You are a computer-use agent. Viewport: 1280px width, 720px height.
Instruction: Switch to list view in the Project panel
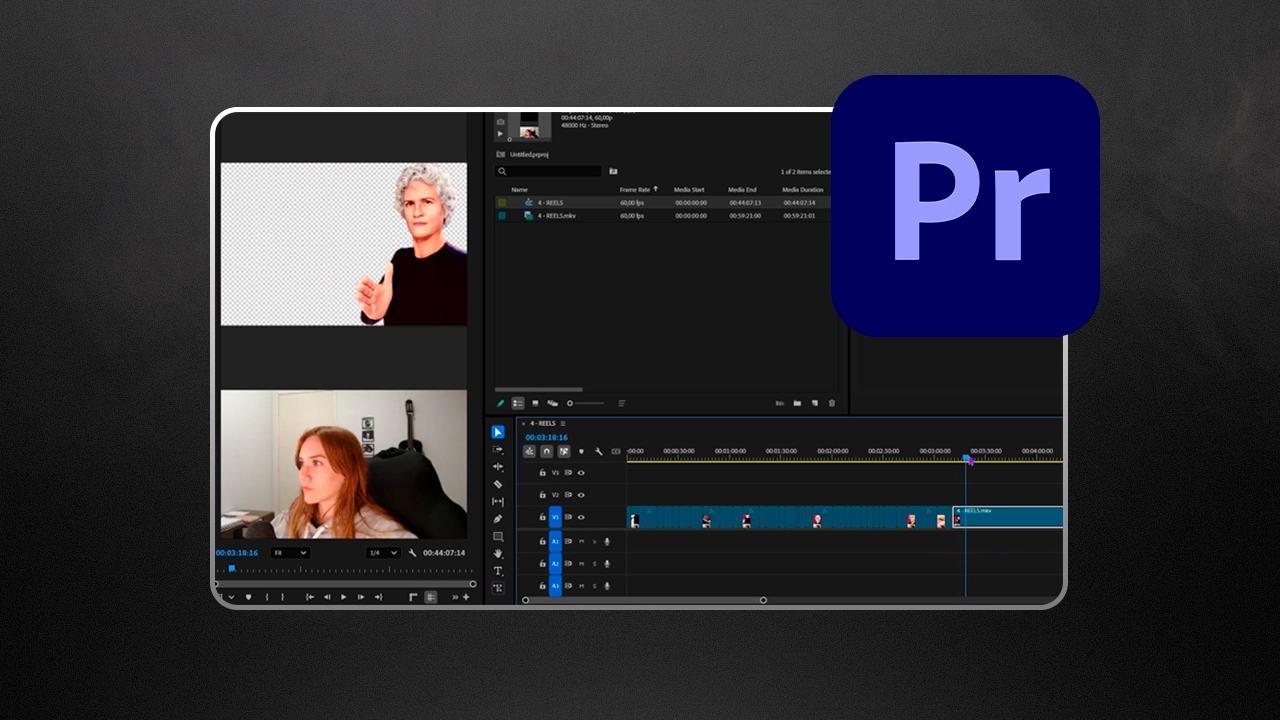(518, 403)
